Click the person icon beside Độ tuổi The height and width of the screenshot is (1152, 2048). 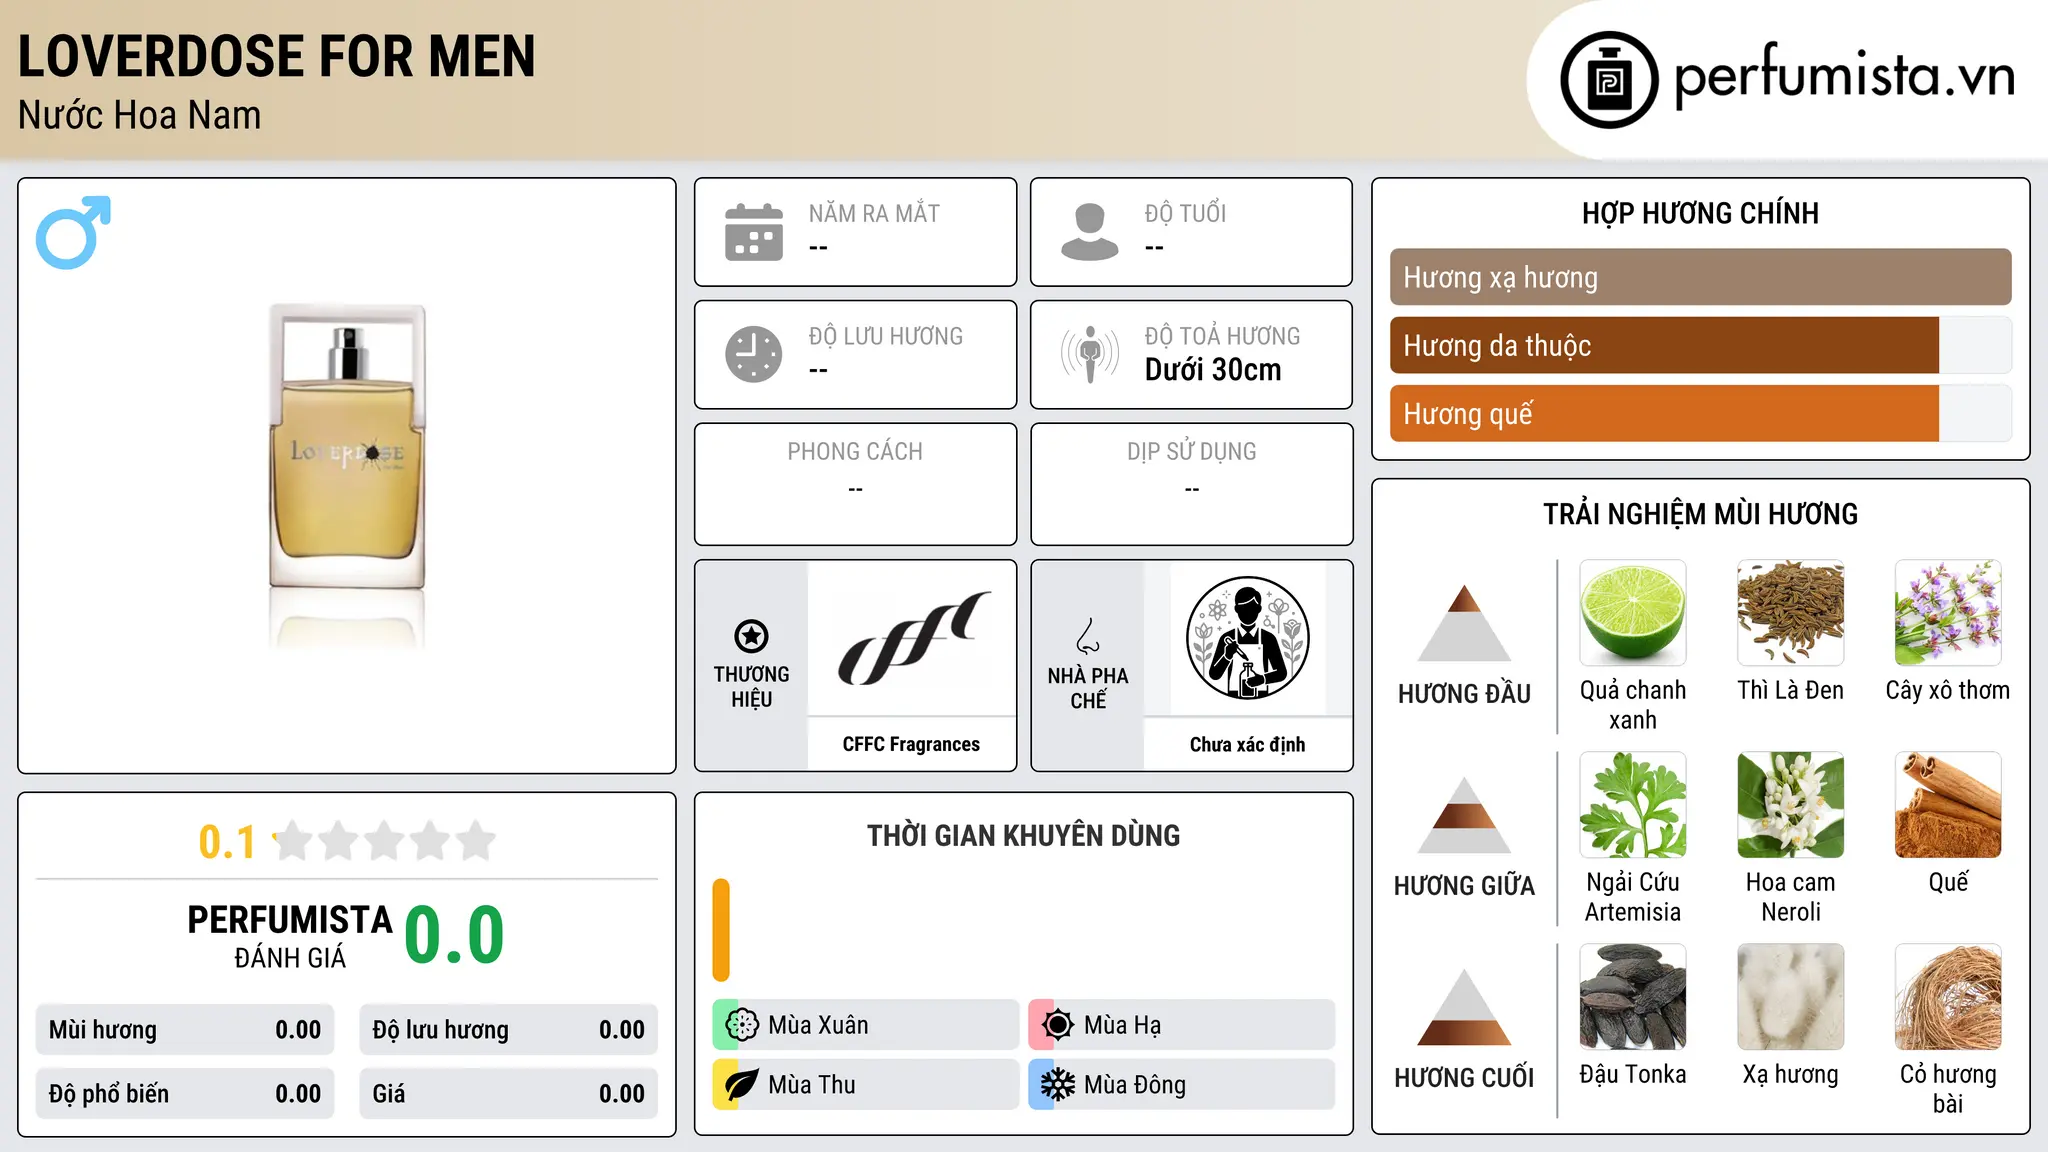coord(1090,232)
